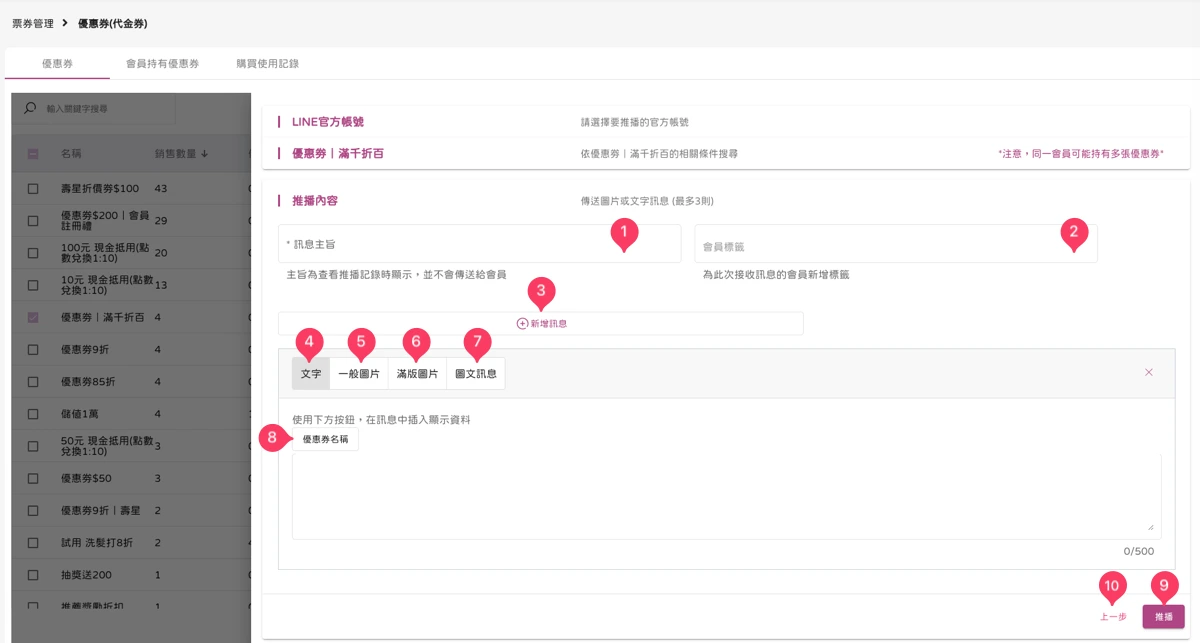Check the 儲值1萬 row checkbox
This screenshot has width=1200, height=643.
[33, 413]
